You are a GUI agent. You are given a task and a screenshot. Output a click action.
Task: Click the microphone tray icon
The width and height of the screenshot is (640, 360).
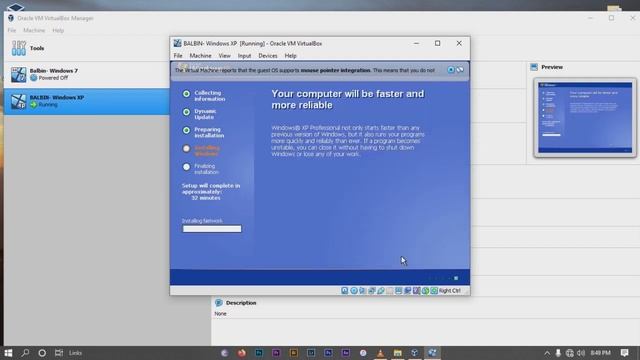pos(558,353)
